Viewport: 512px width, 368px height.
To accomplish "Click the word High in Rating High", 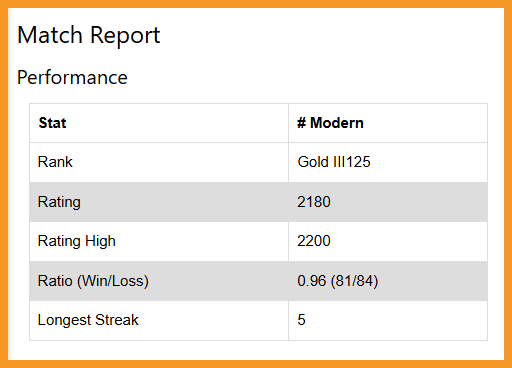I will pyautogui.click(x=100, y=241).
